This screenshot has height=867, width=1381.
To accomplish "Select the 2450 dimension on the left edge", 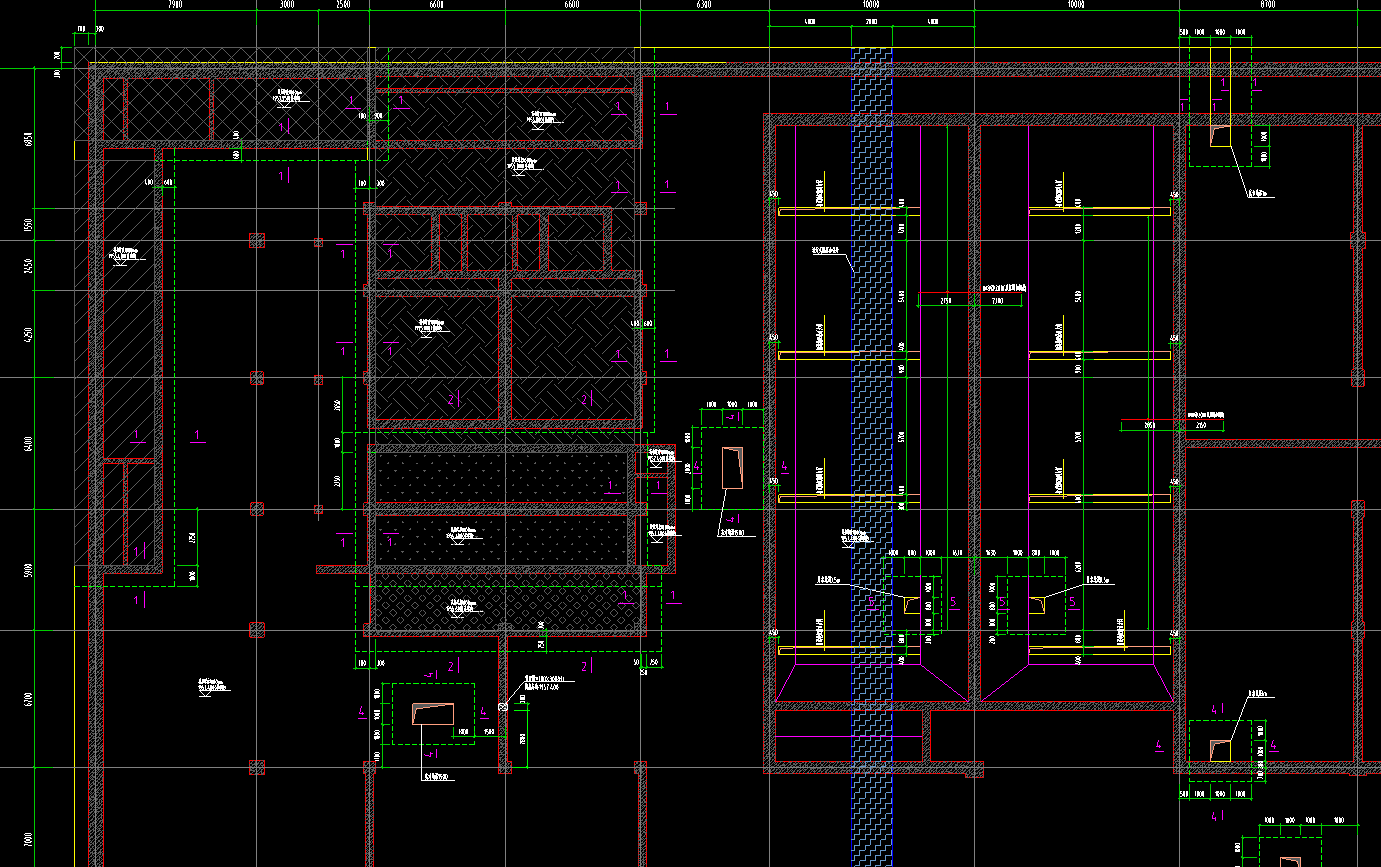I will [28, 268].
